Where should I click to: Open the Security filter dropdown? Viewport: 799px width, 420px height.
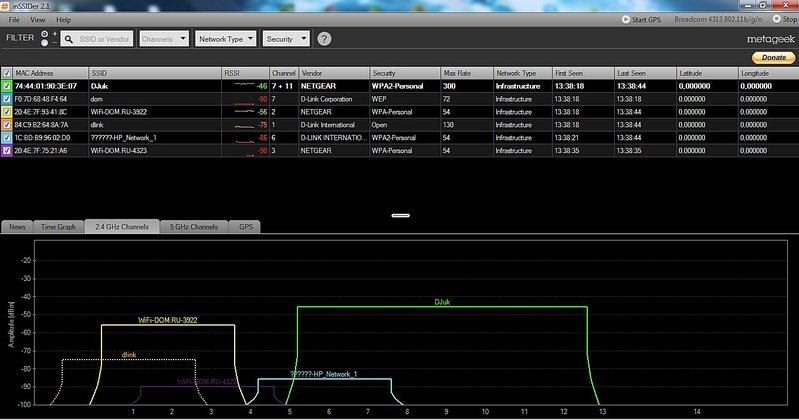285,39
